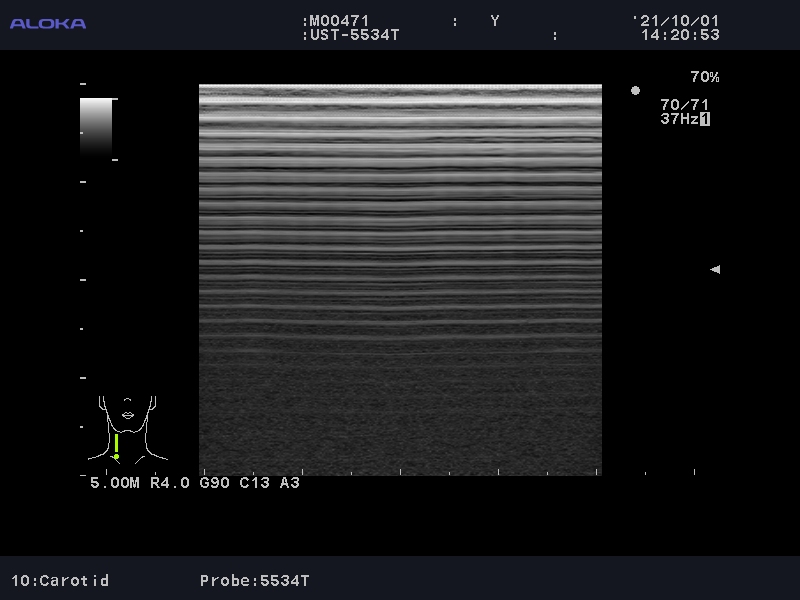Click the grayscale map bar
Image resolution: width=800 pixels, height=600 pixels.
96,125
